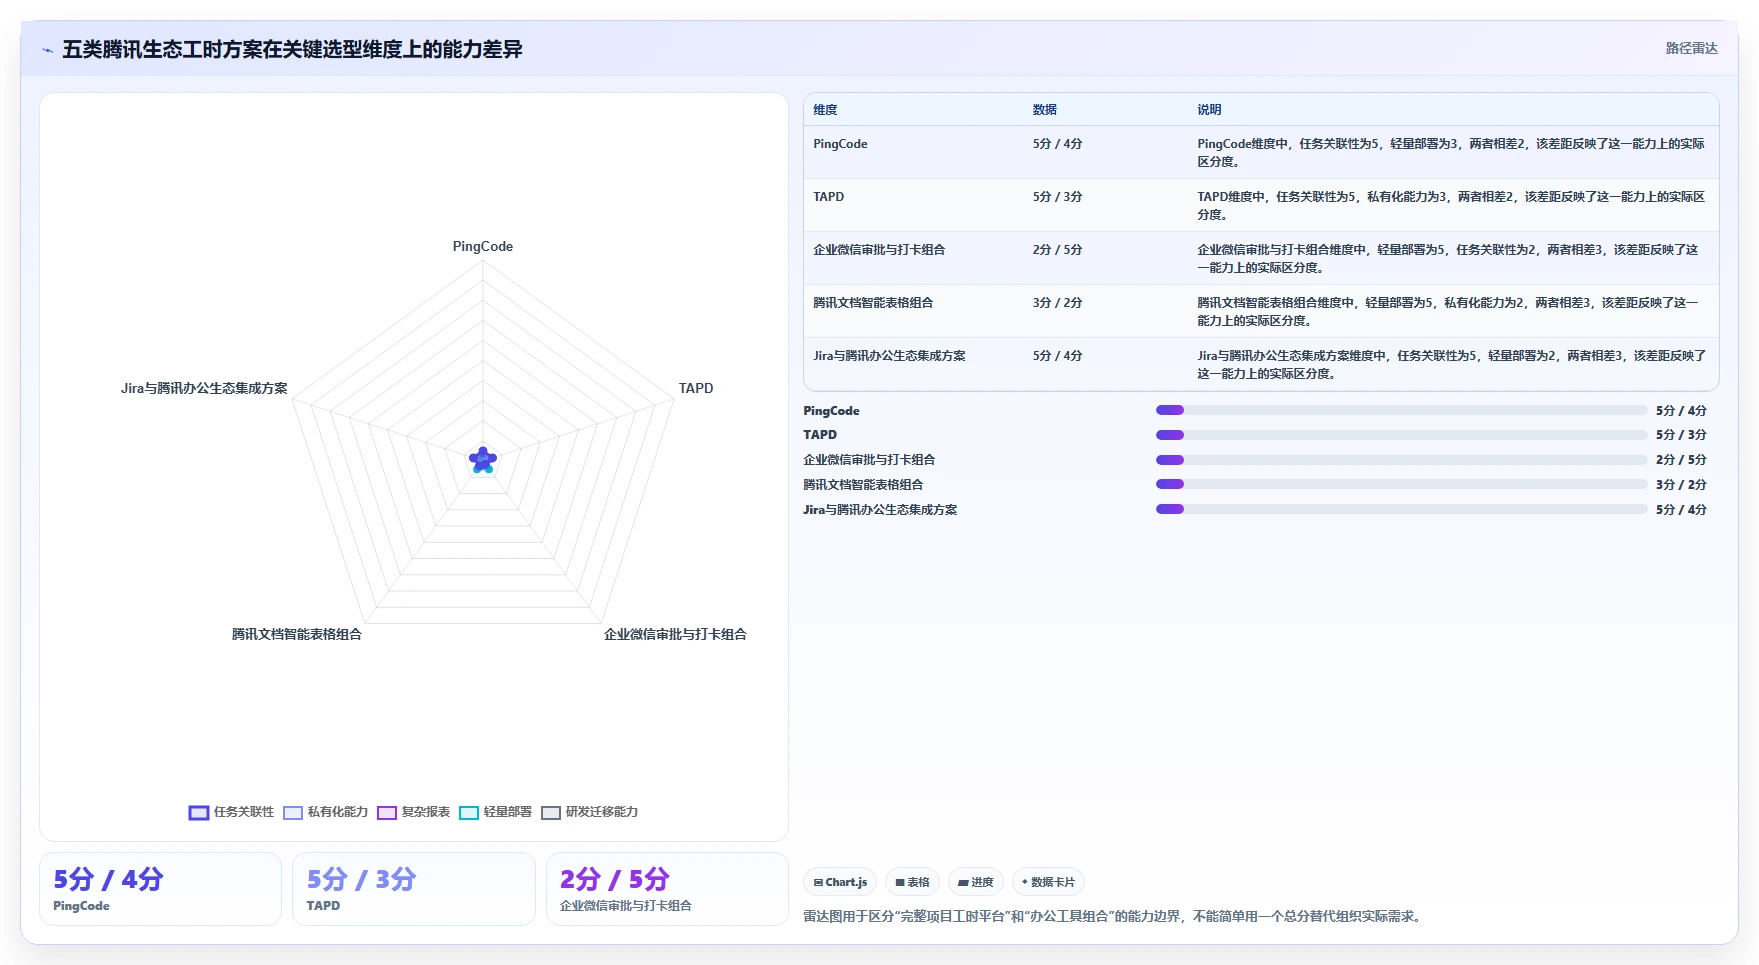The image size is (1759, 965).
Task: Click the 维度 column header
Action: pos(825,110)
